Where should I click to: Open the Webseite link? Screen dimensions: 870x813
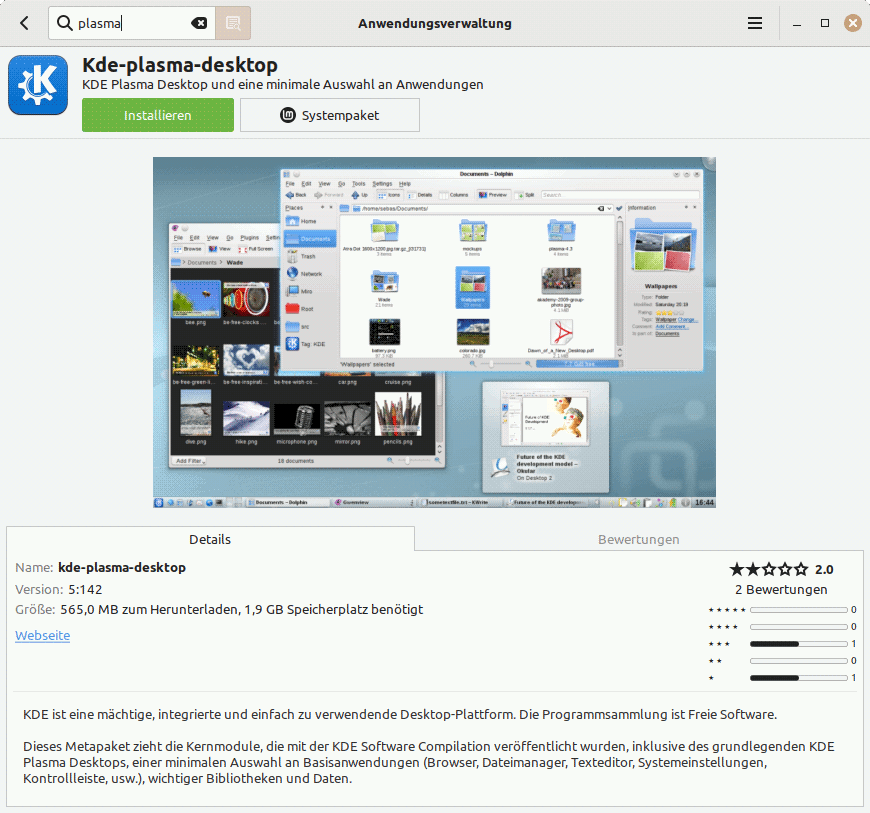[x=42, y=636]
